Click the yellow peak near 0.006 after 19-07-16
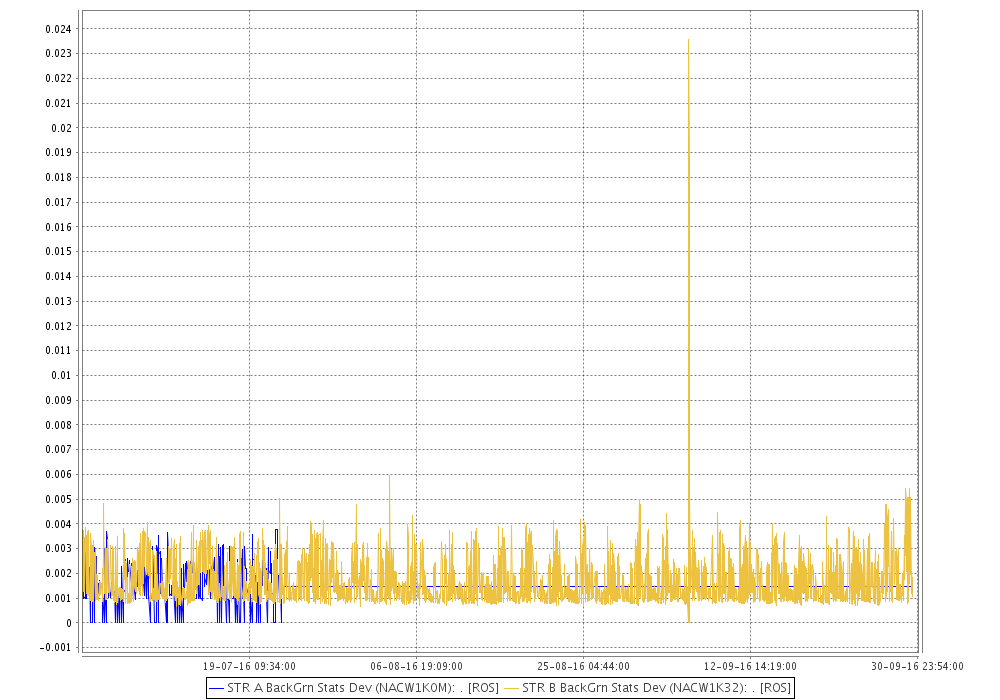Viewport: 1000px width, 700px height. pyautogui.click(x=389, y=476)
